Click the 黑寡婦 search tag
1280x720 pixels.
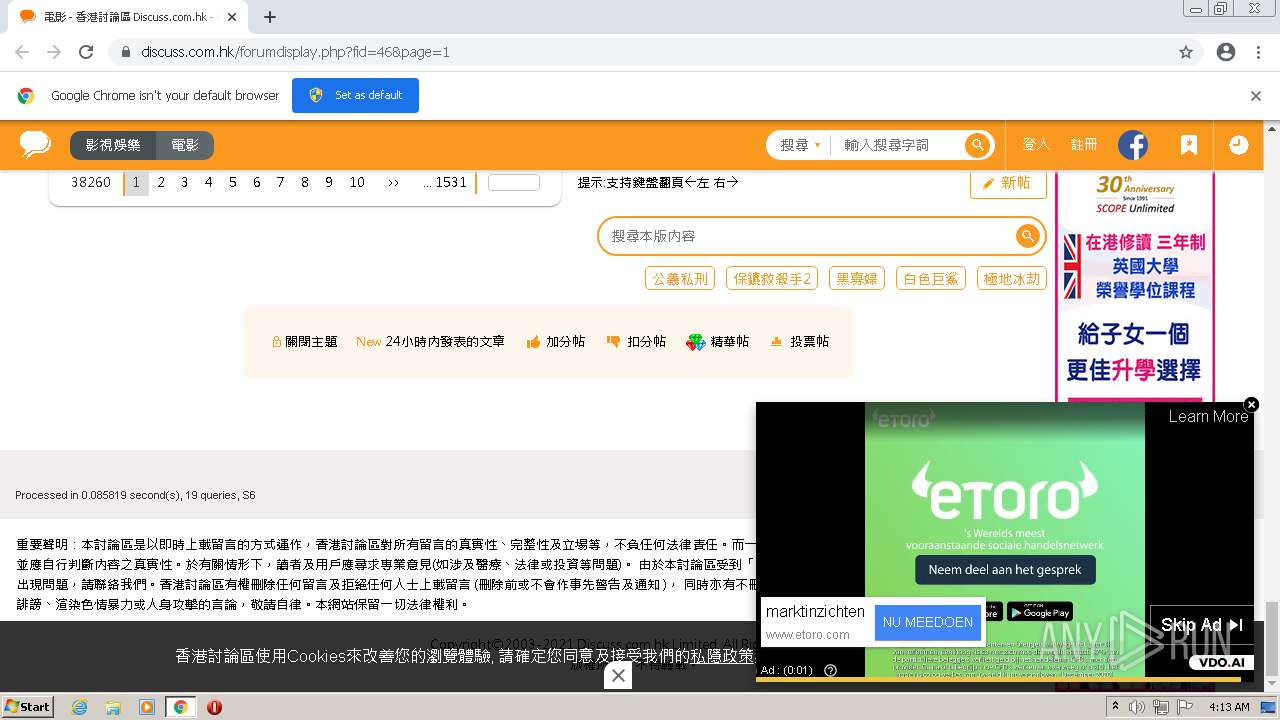point(857,279)
